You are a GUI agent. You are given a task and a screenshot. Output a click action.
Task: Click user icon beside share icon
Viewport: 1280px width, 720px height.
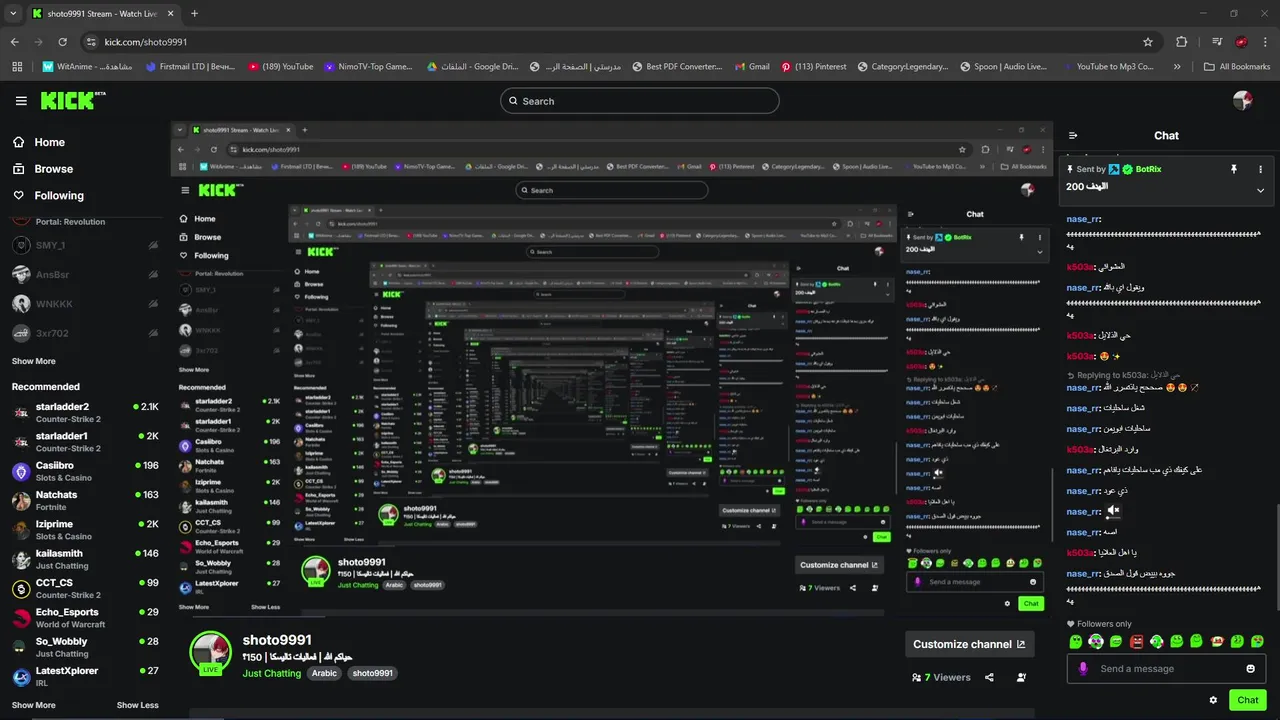pos(1021,677)
